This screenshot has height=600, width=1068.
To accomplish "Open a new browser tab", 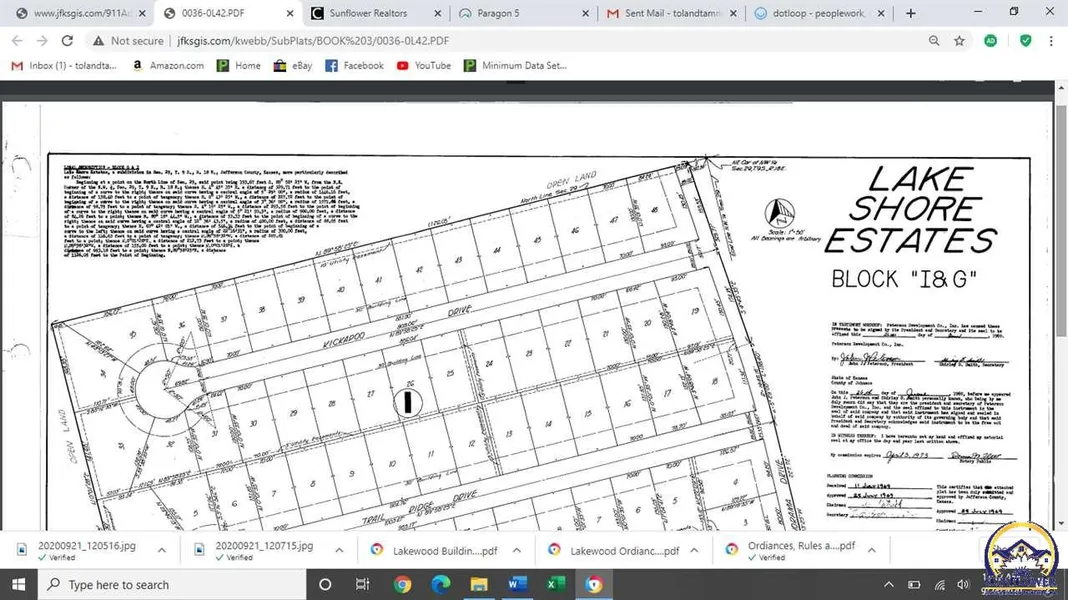I will click(x=910, y=13).
